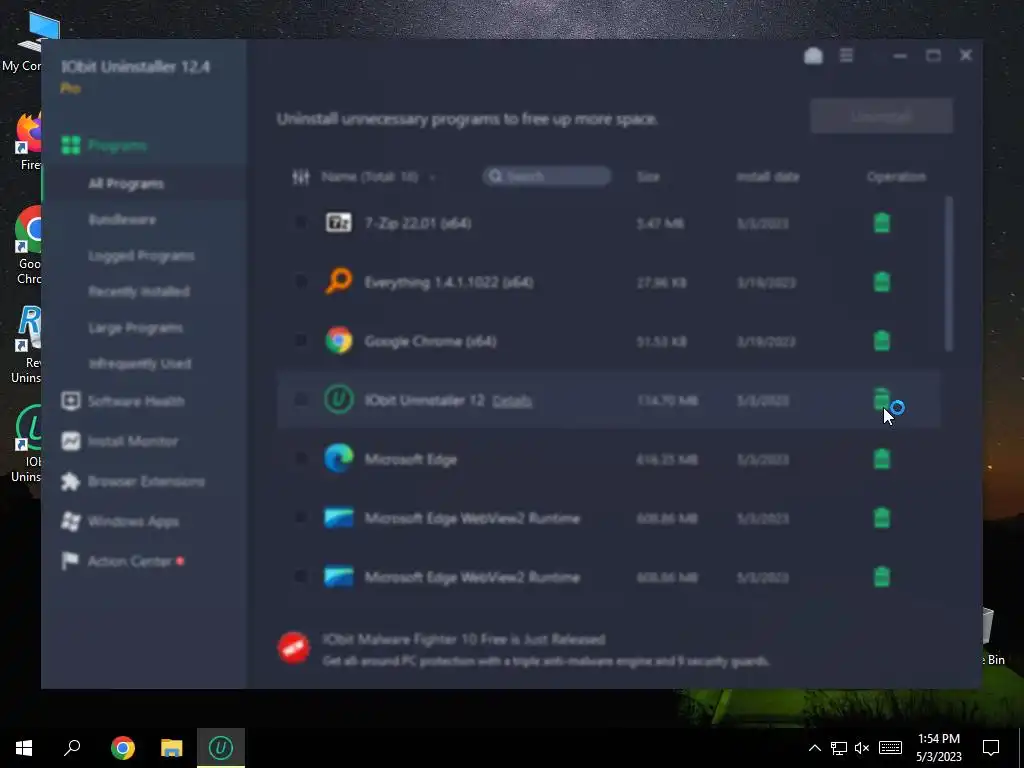Check the box for Microsoft Edge
Image resolution: width=1024 pixels, height=768 pixels.
pyautogui.click(x=300, y=458)
